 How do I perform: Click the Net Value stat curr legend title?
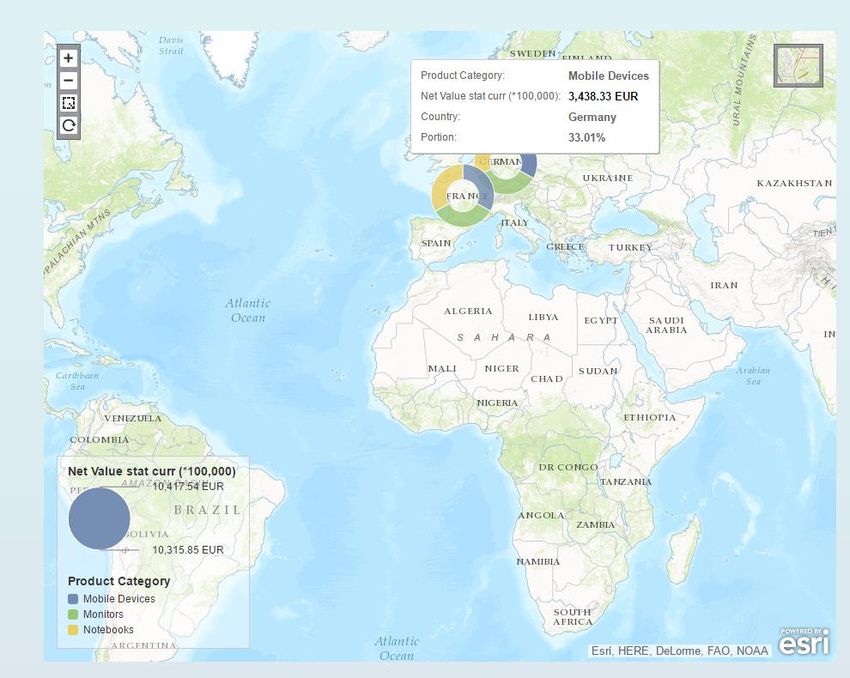pos(152,472)
